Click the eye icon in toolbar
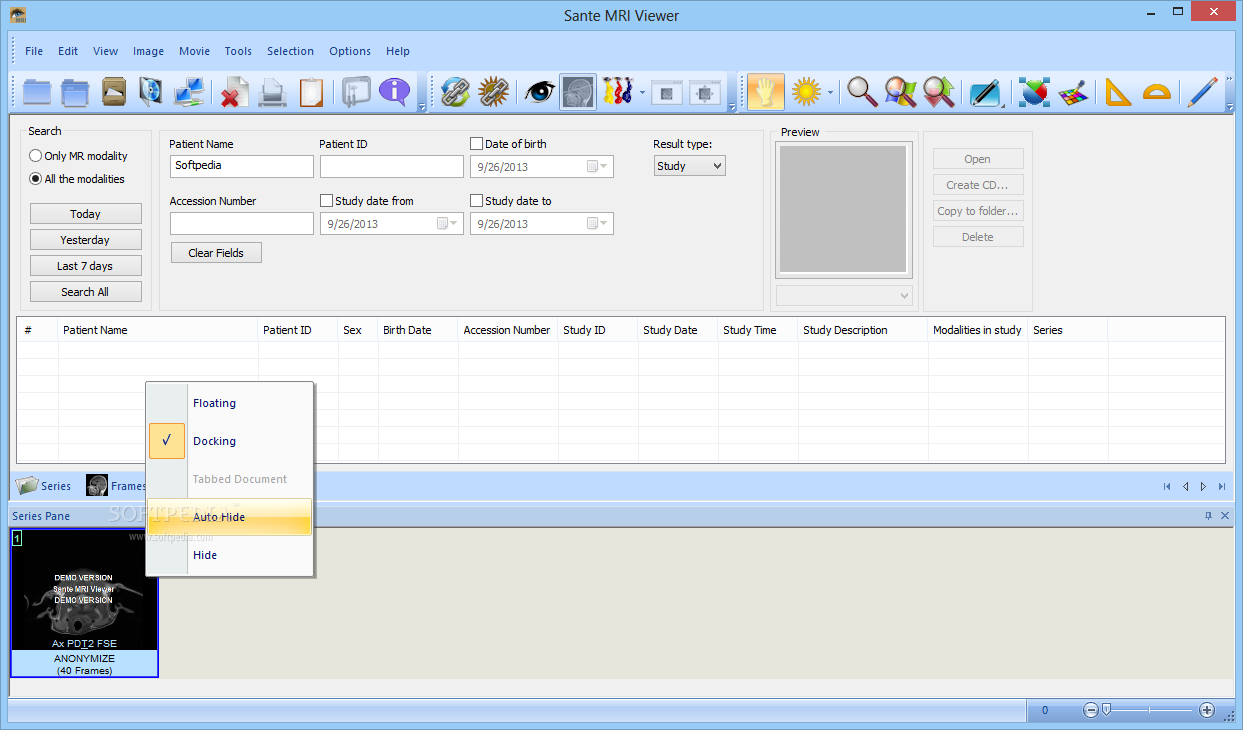Image resolution: width=1243 pixels, height=730 pixels. click(x=540, y=92)
